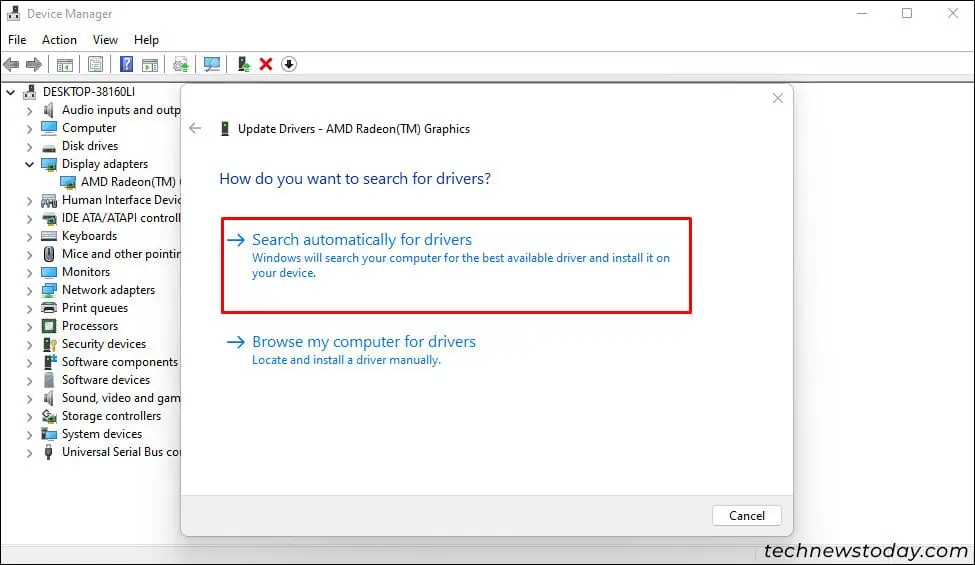Select the Processors label
975x565 pixels.
[x=90, y=326]
